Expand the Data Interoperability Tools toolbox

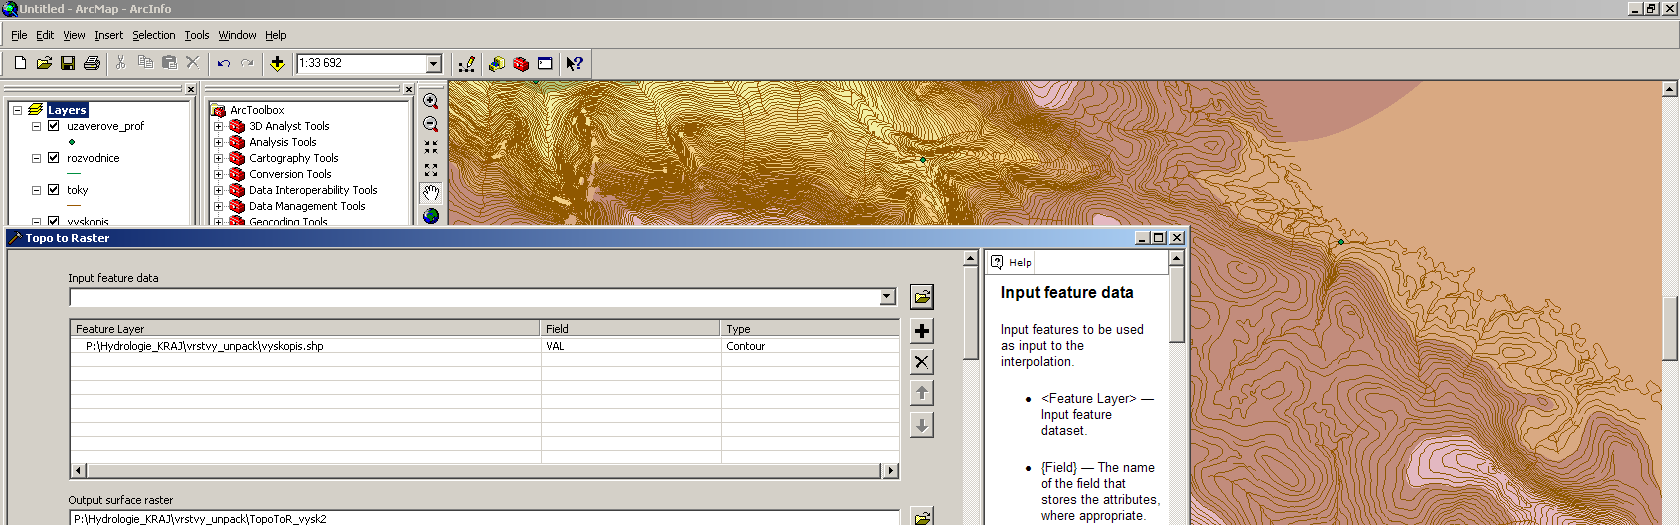tap(219, 190)
